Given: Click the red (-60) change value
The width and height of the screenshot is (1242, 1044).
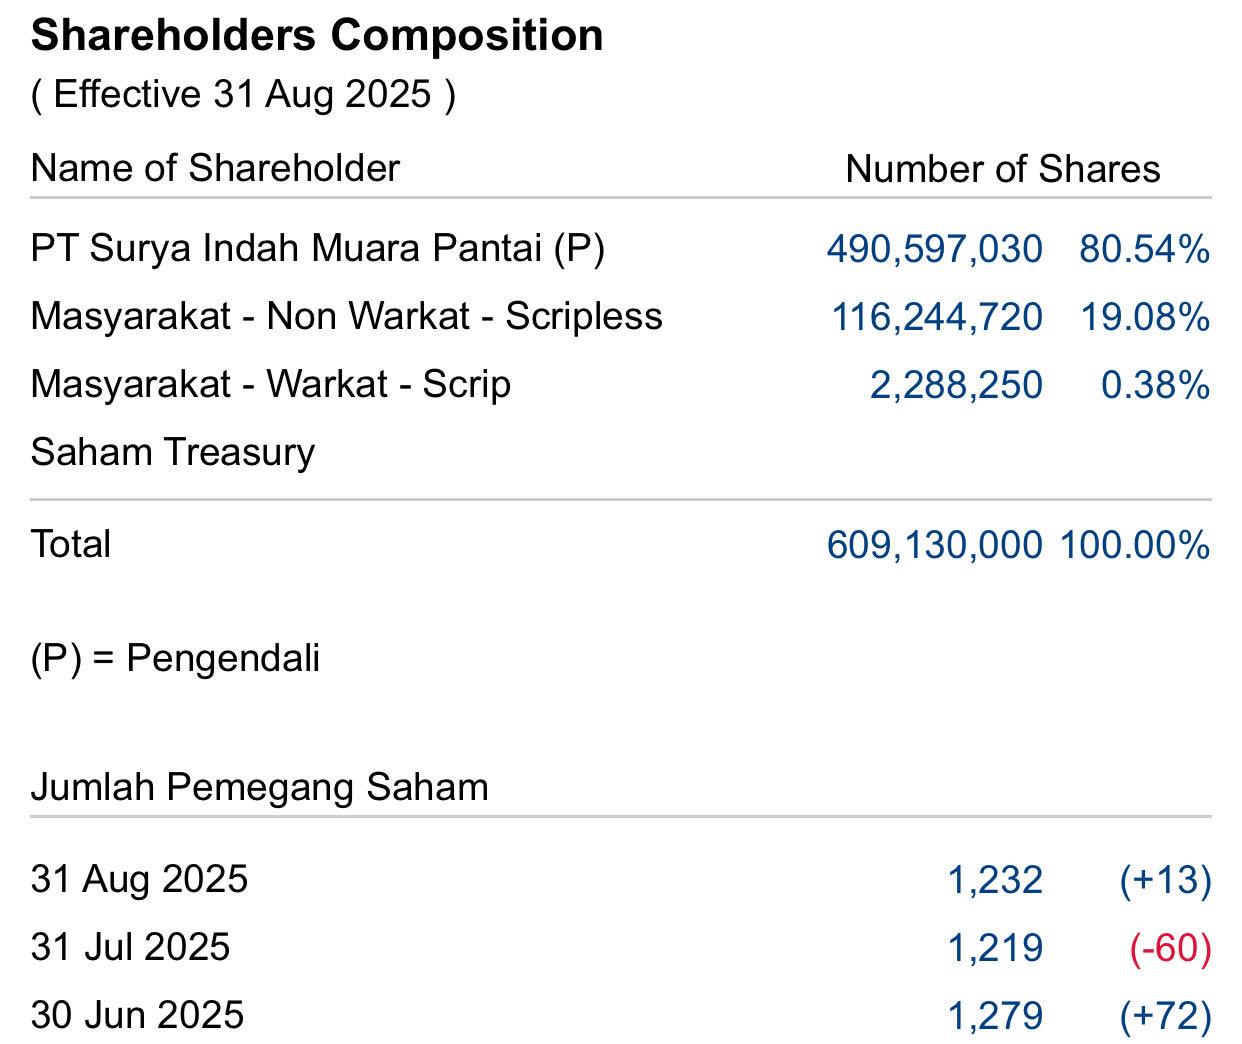Looking at the screenshot, I should coord(1170,948).
